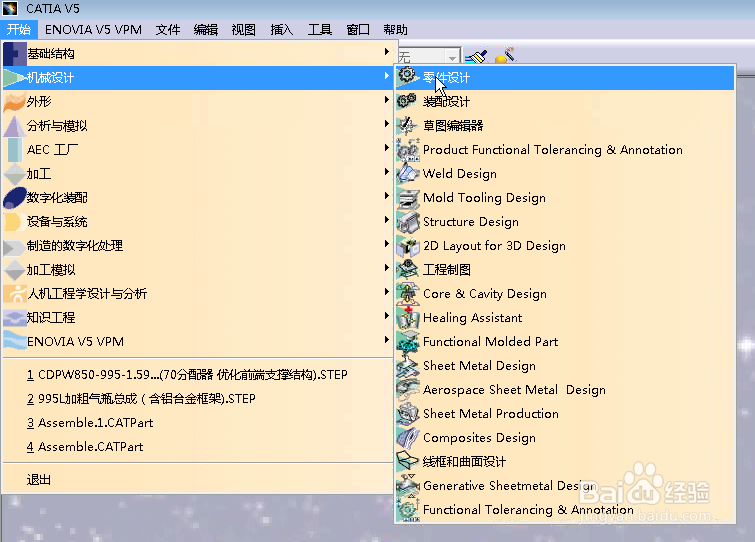755x542 pixels.
Task: Open the 窗口 menu
Action: point(358,30)
